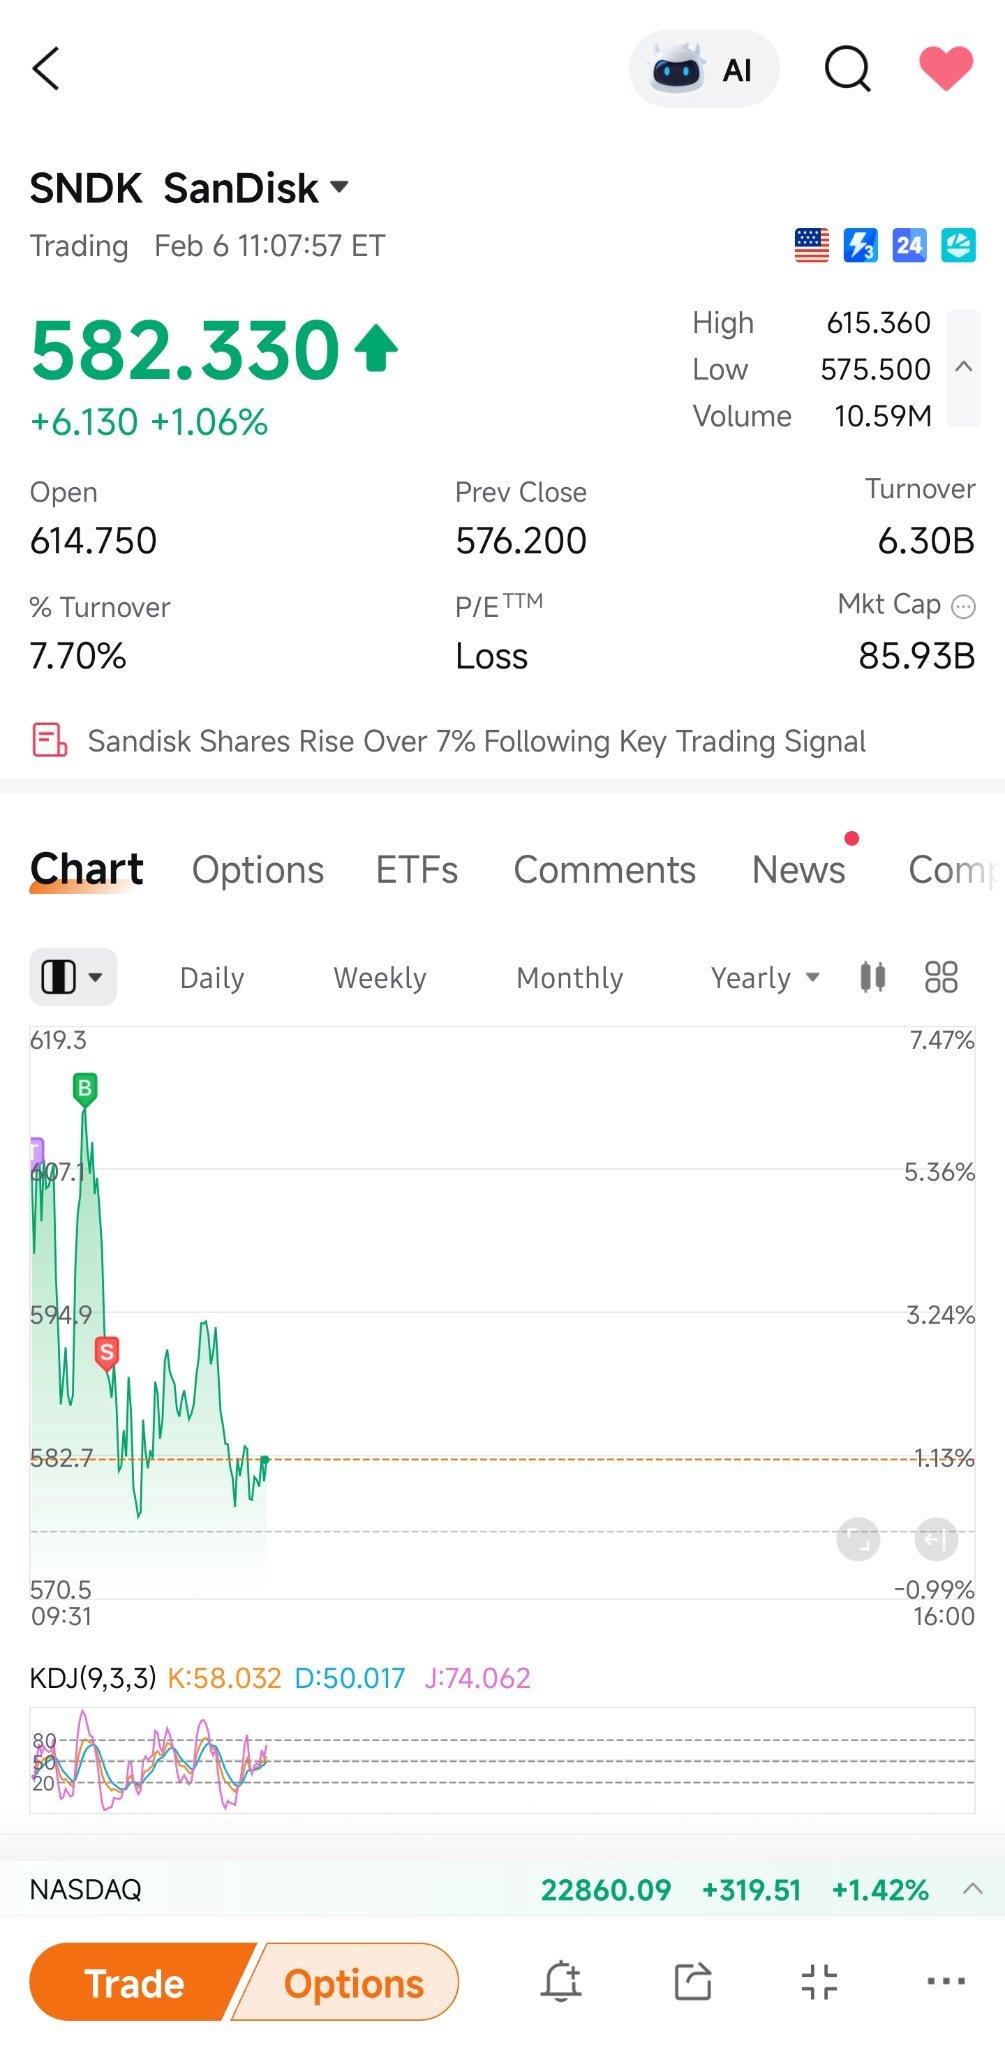Toggle the candlestick chart style icon

(x=873, y=977)
